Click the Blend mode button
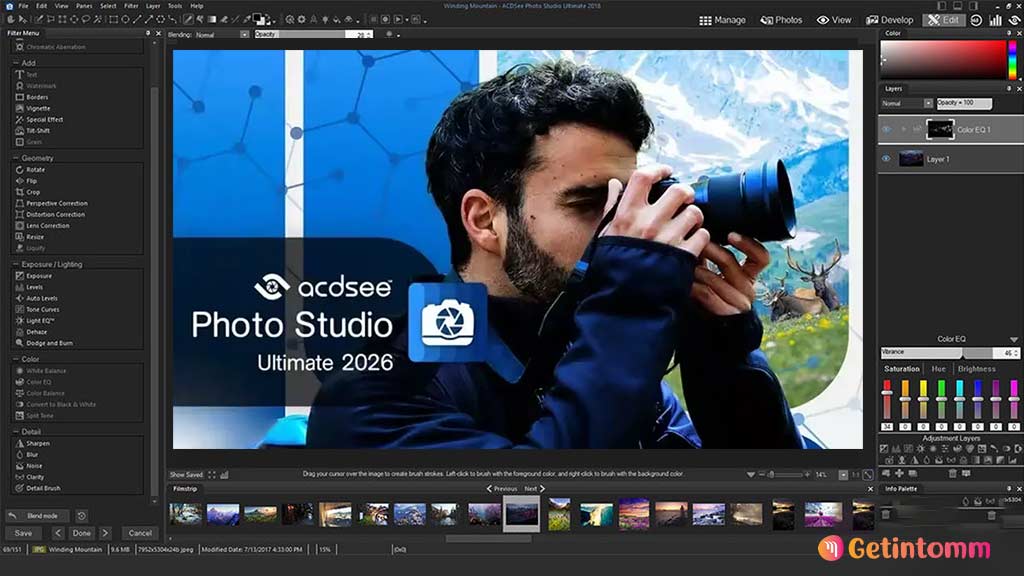1024x576 pixels. point(38,516)
